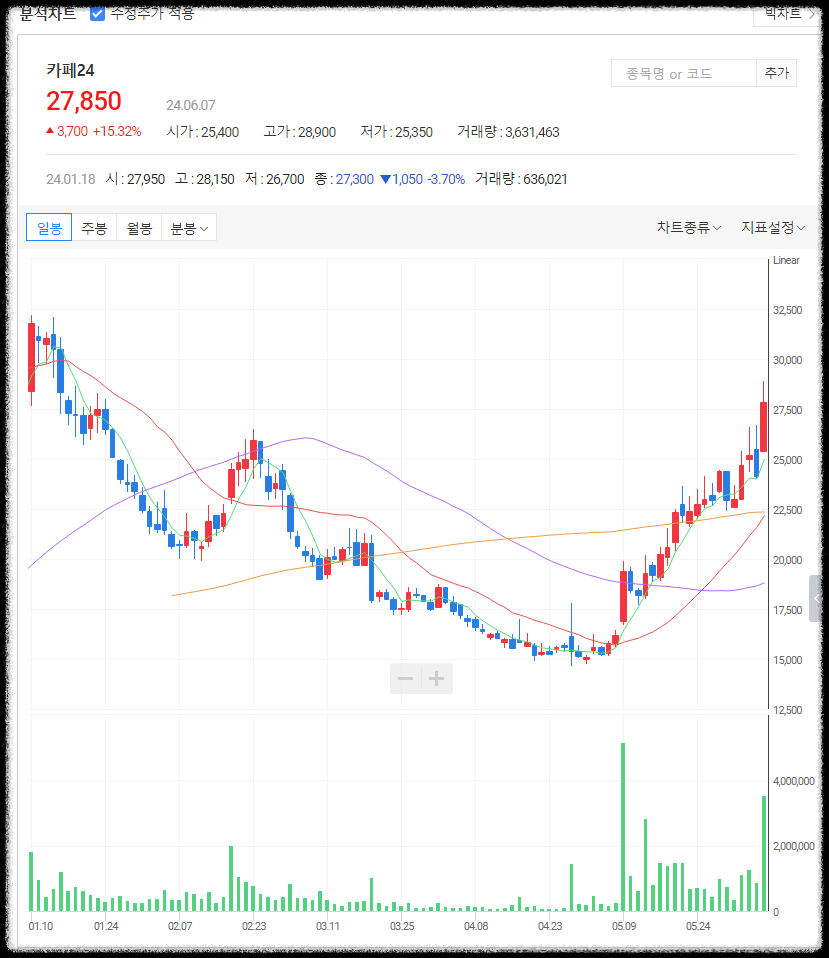Click the 4,000,000 volume axis label

point(794,781)
